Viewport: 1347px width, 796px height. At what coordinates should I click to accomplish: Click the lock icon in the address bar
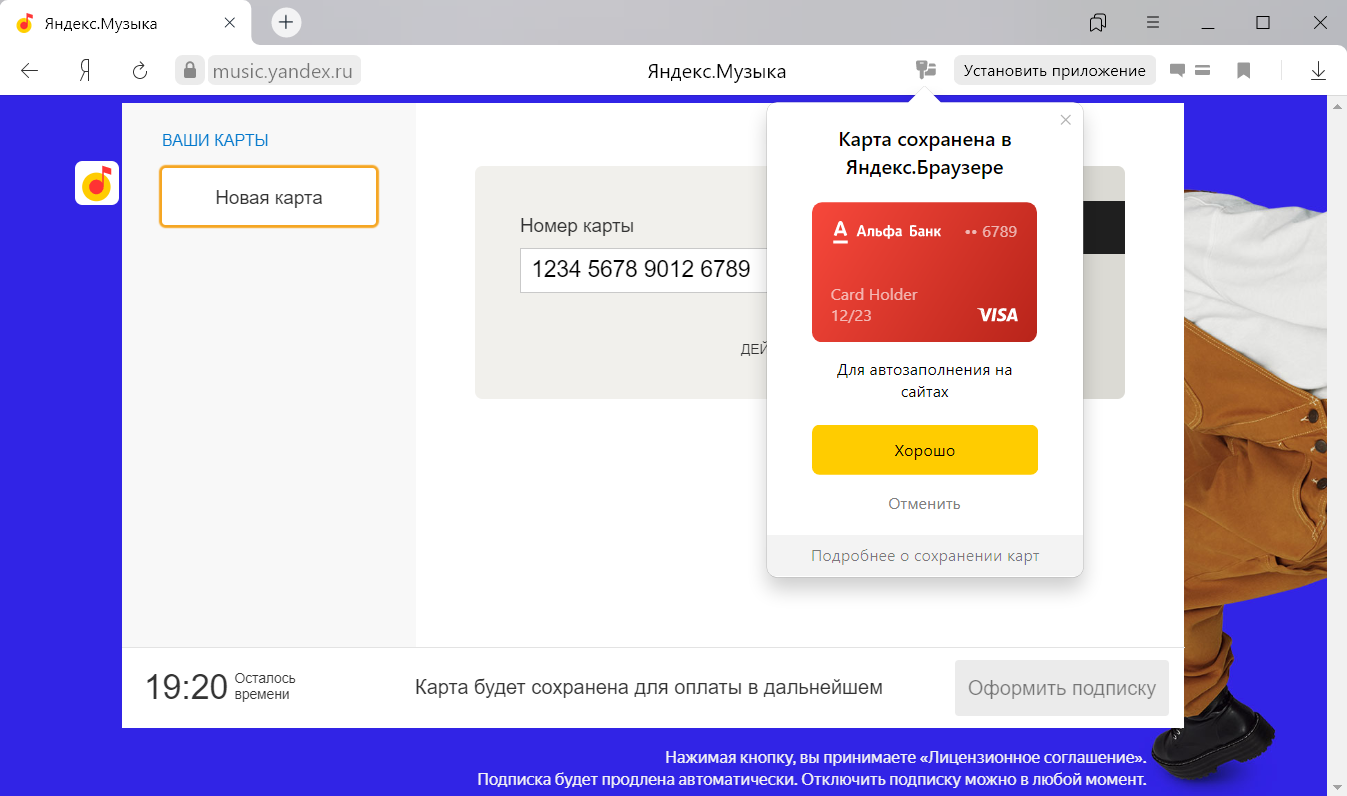(x=189, y=70)
